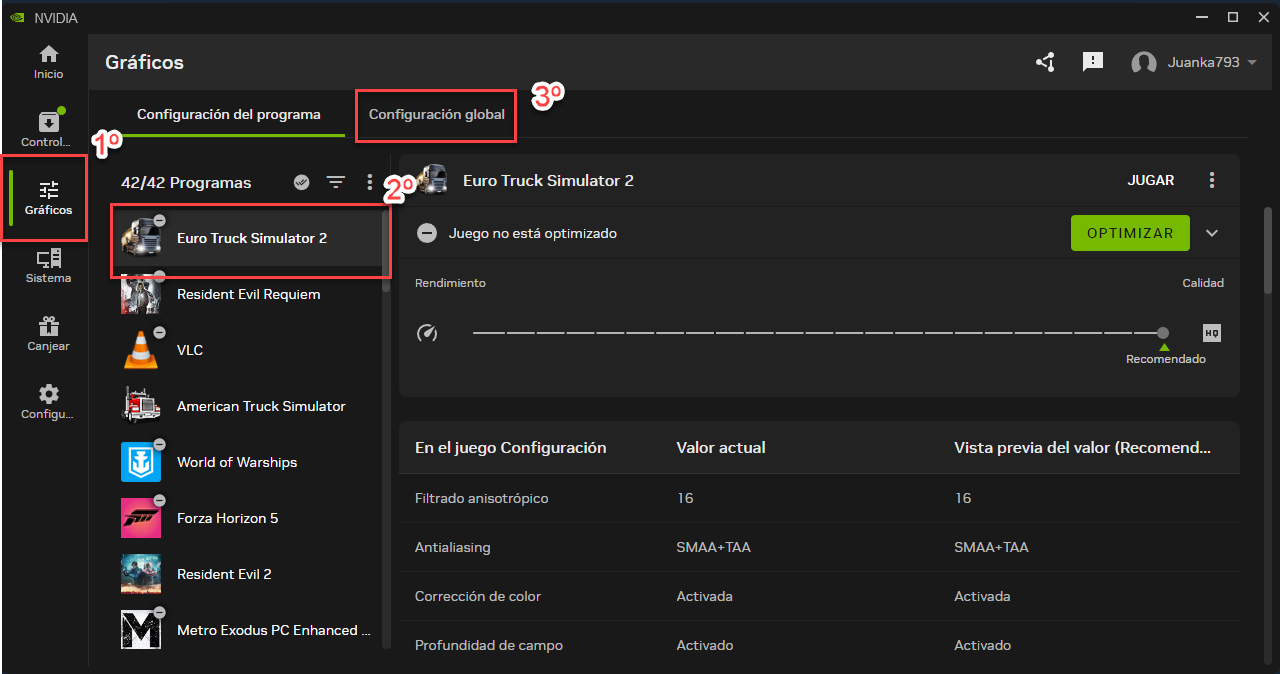The width and height of the screenshot is (1280, 674).
Task: Open the Canjear gift section
Action: click(x=48, y=334)
